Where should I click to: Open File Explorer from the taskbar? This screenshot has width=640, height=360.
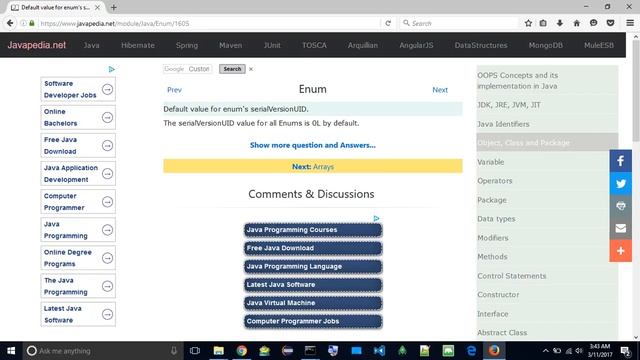218,351
